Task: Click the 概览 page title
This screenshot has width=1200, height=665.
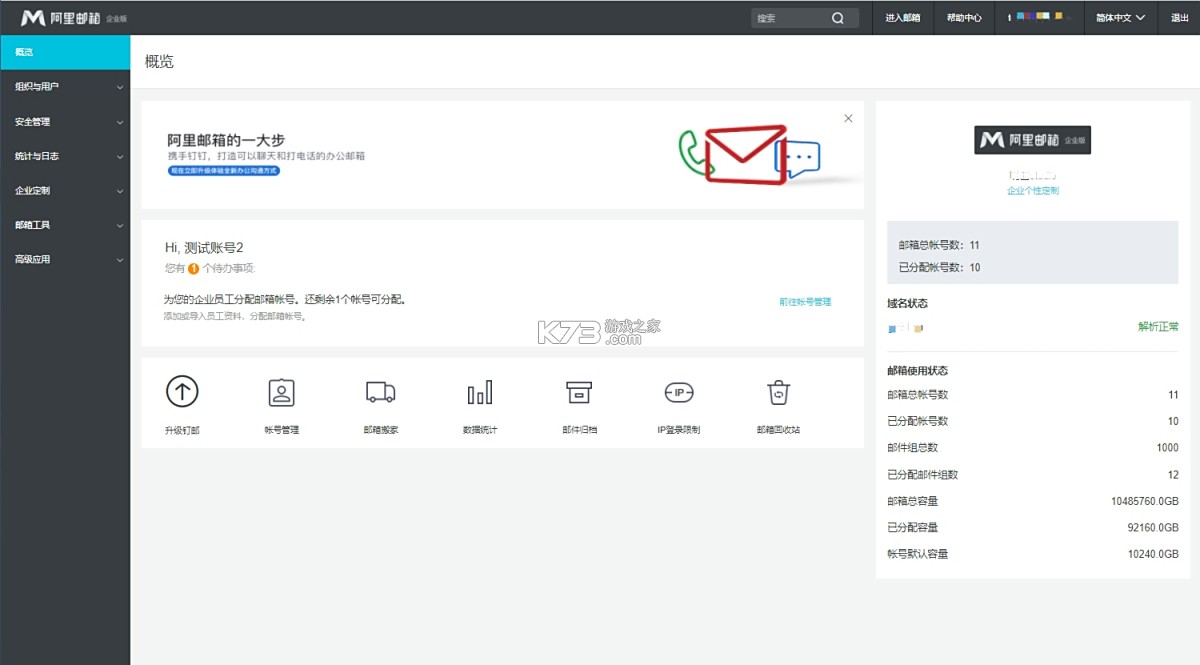Action: click(x=159, y=61)
